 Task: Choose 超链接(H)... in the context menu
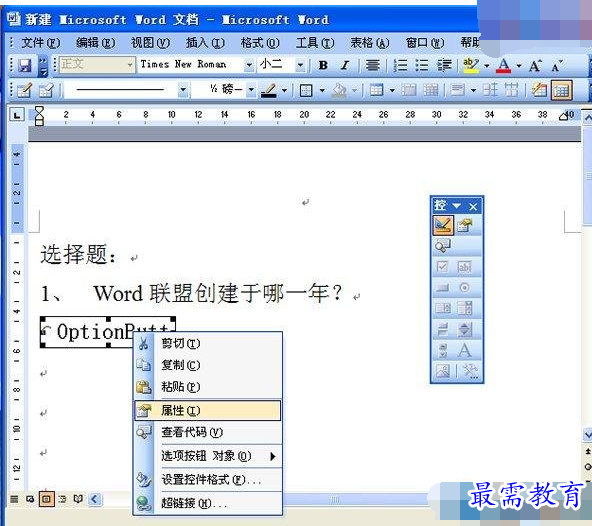[208, 503]
